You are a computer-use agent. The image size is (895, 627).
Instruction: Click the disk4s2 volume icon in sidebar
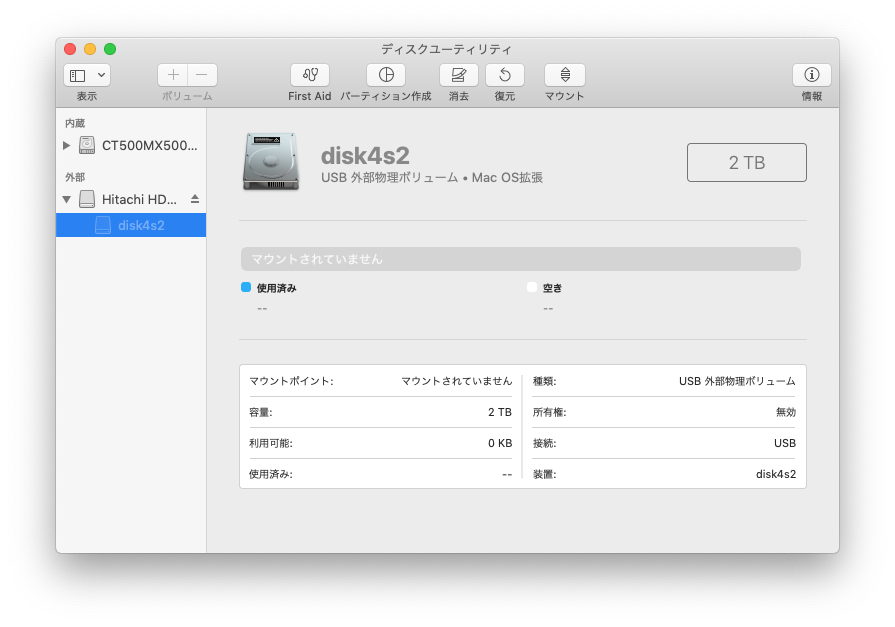103,225
